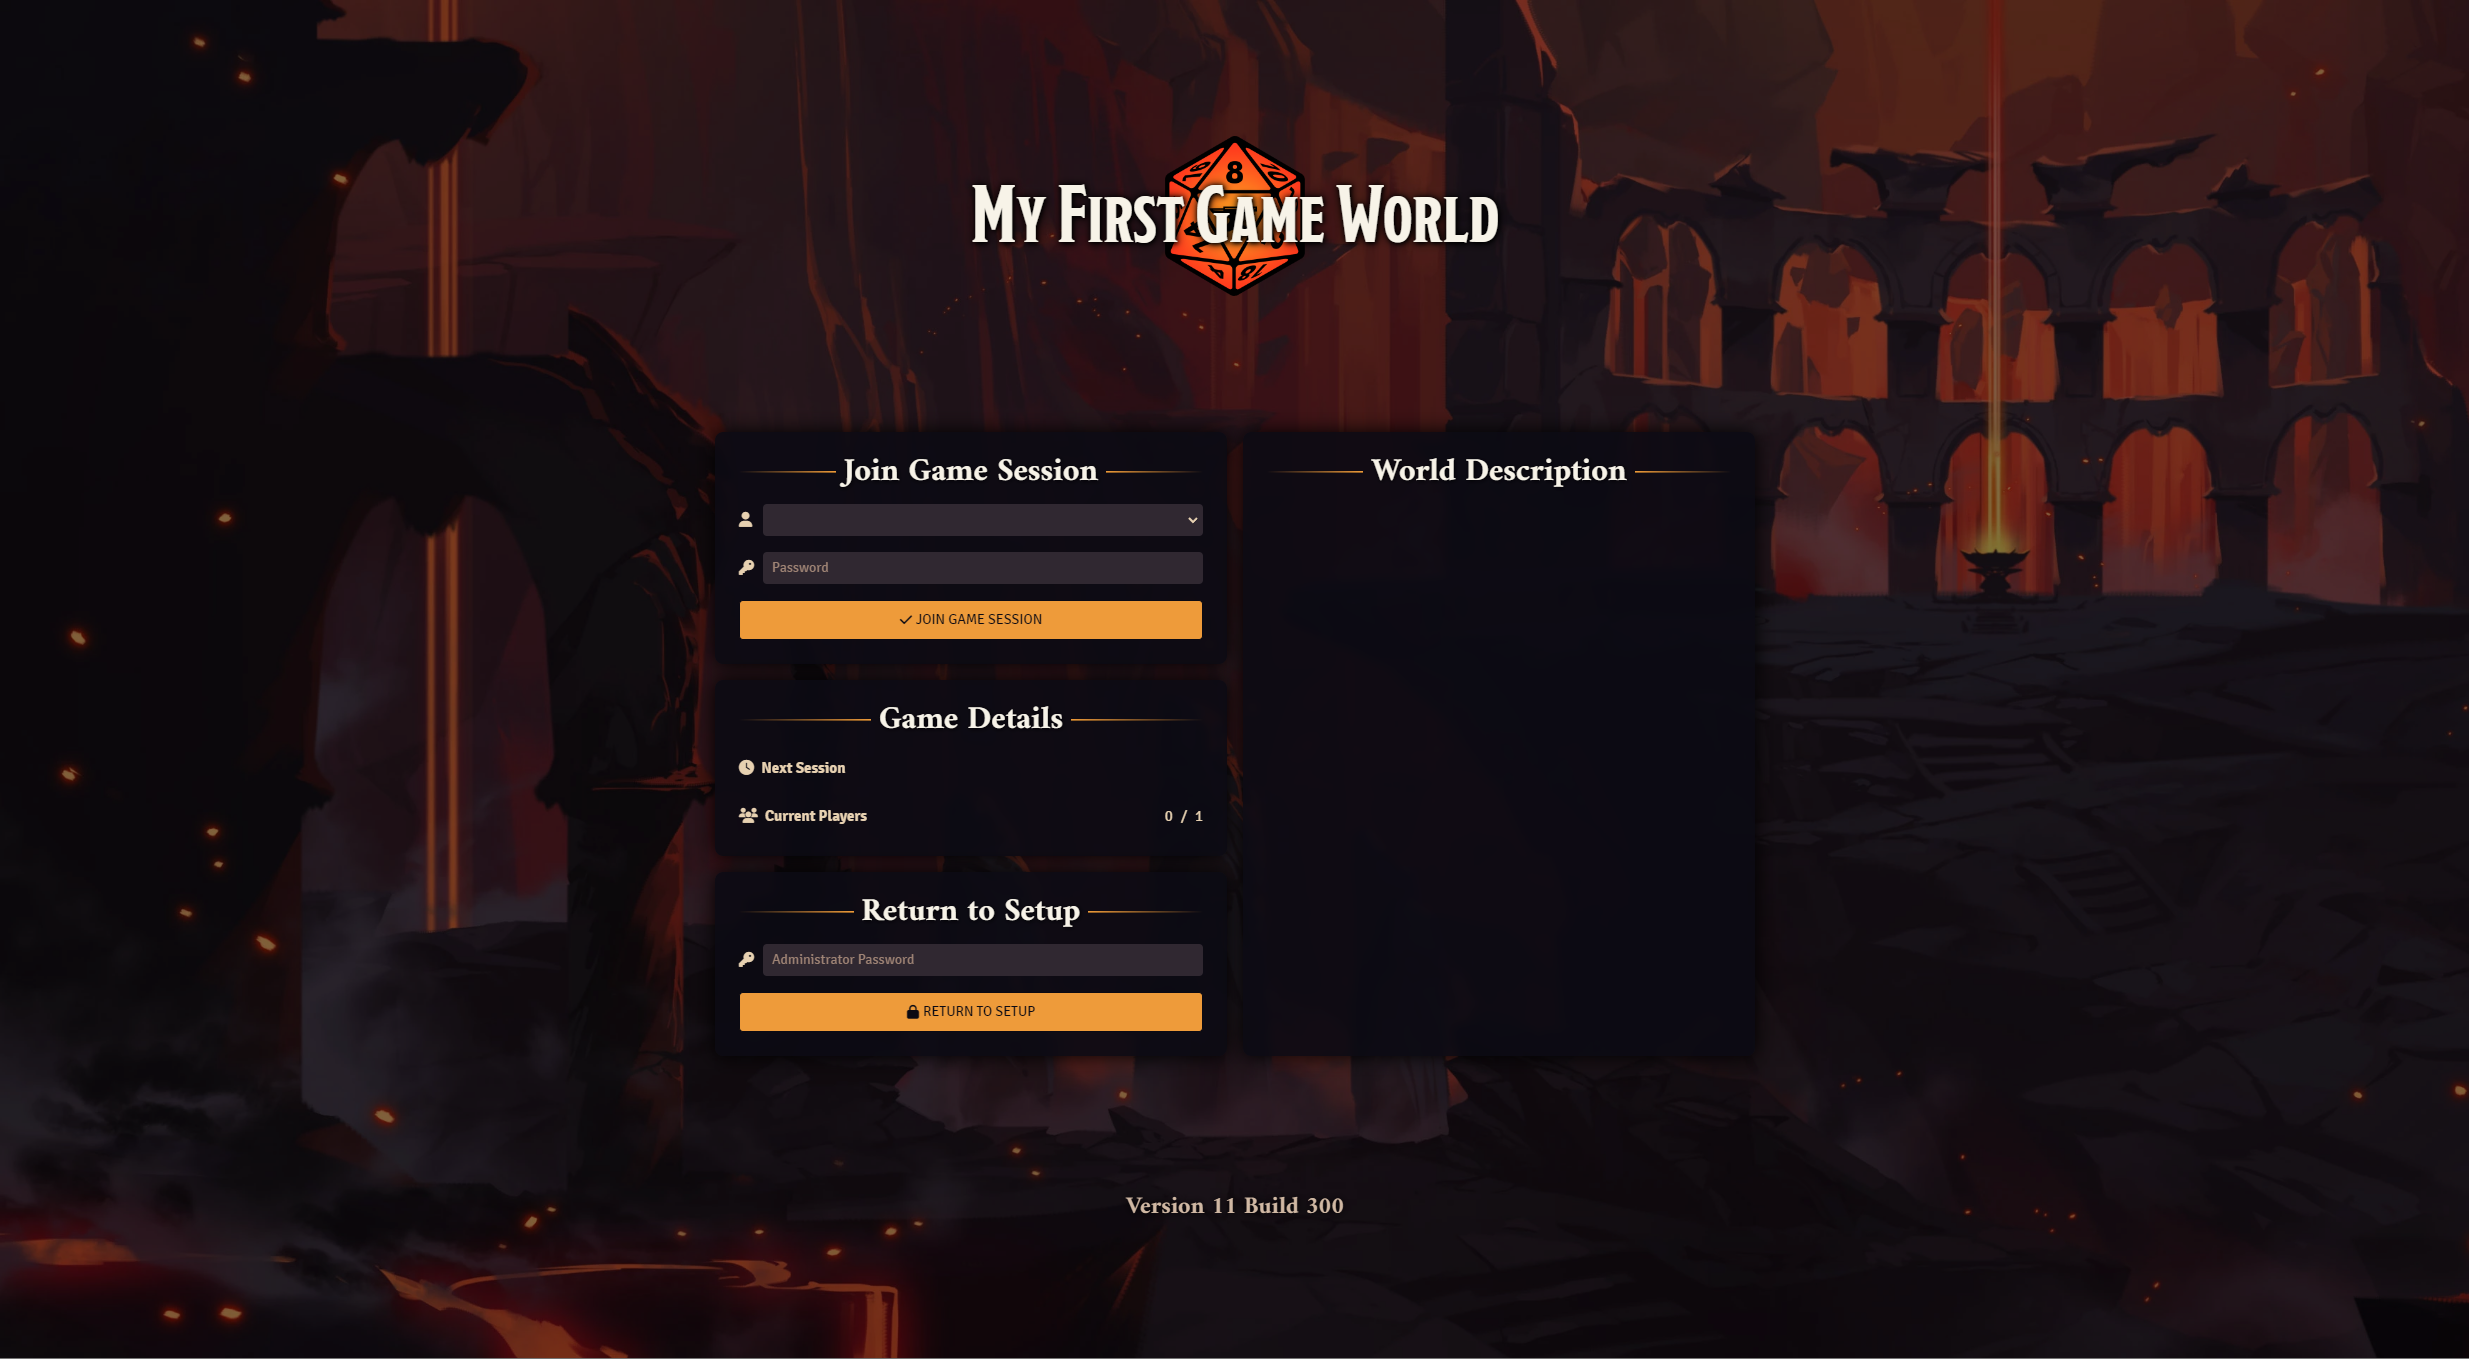Click the clock icon next to Next Session
This screenshot has width=2469, height=1359.
[746, 767]
